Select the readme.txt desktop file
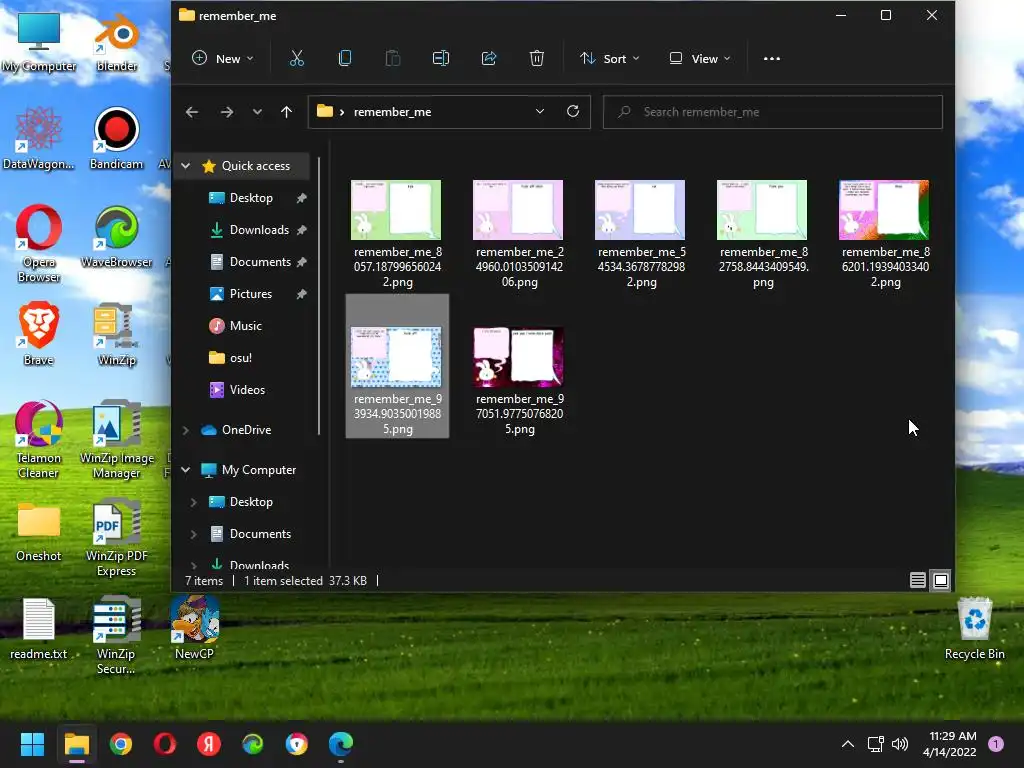Image resolution: width=1024 pixels, height=768 pixels. pos(39,630)
